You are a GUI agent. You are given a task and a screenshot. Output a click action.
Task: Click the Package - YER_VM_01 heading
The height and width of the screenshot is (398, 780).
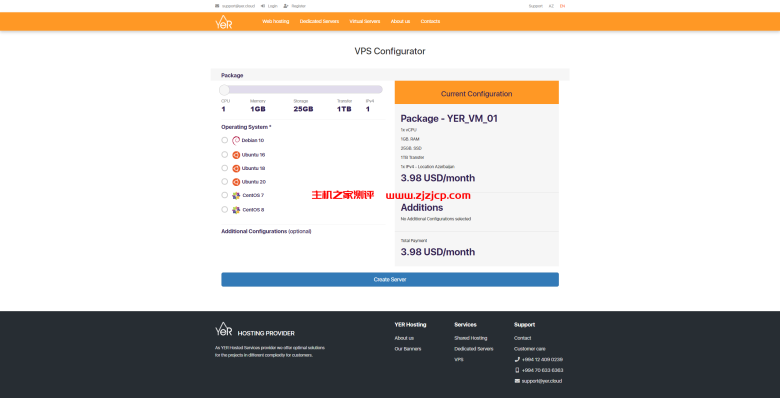click(449, 118)
